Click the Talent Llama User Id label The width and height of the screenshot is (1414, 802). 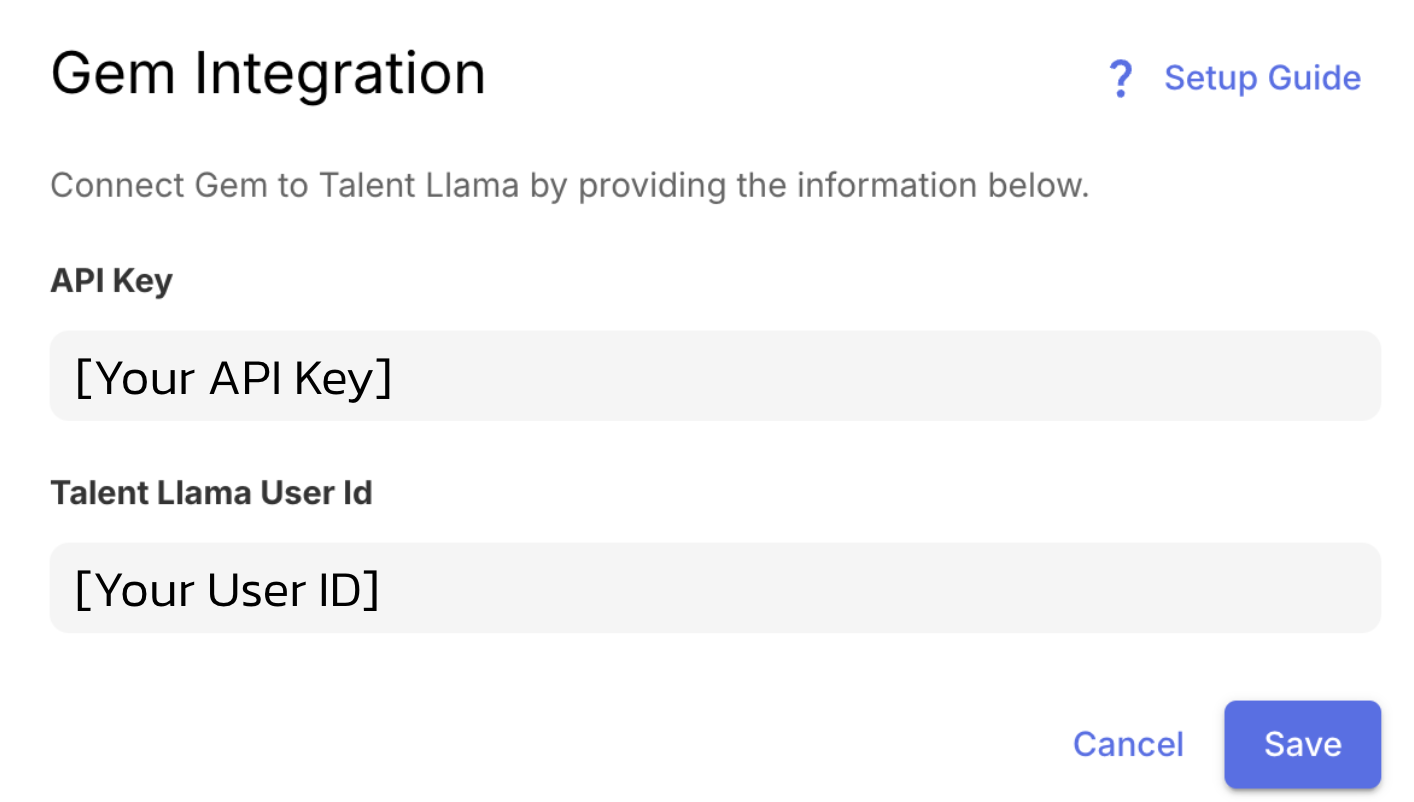click(211, 493)
